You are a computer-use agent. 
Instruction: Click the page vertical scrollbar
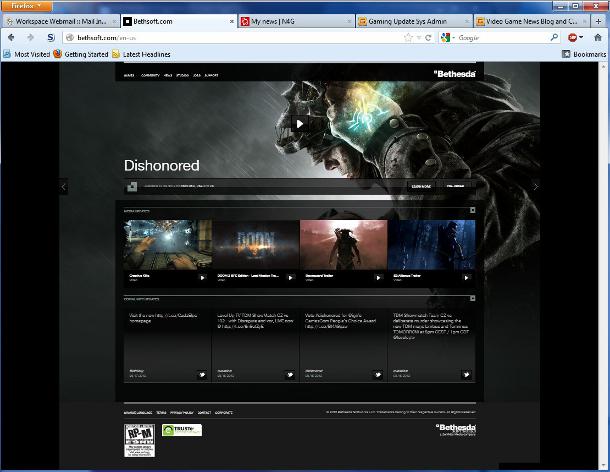(602, 265)
